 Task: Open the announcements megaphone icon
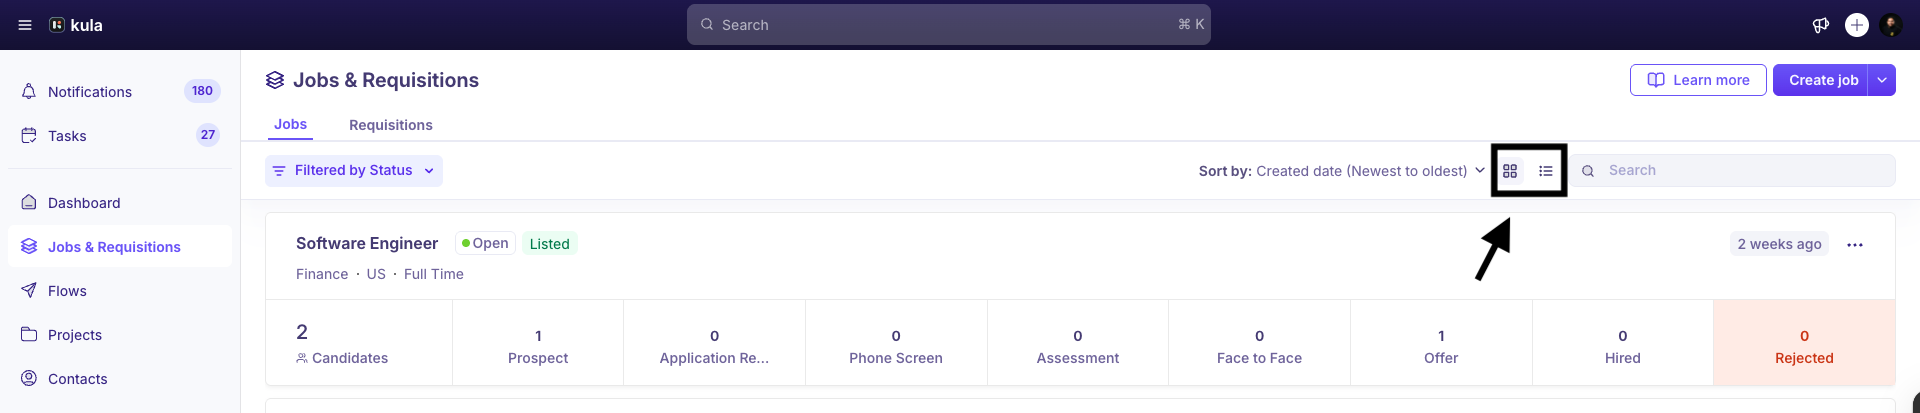[1821, 25]
